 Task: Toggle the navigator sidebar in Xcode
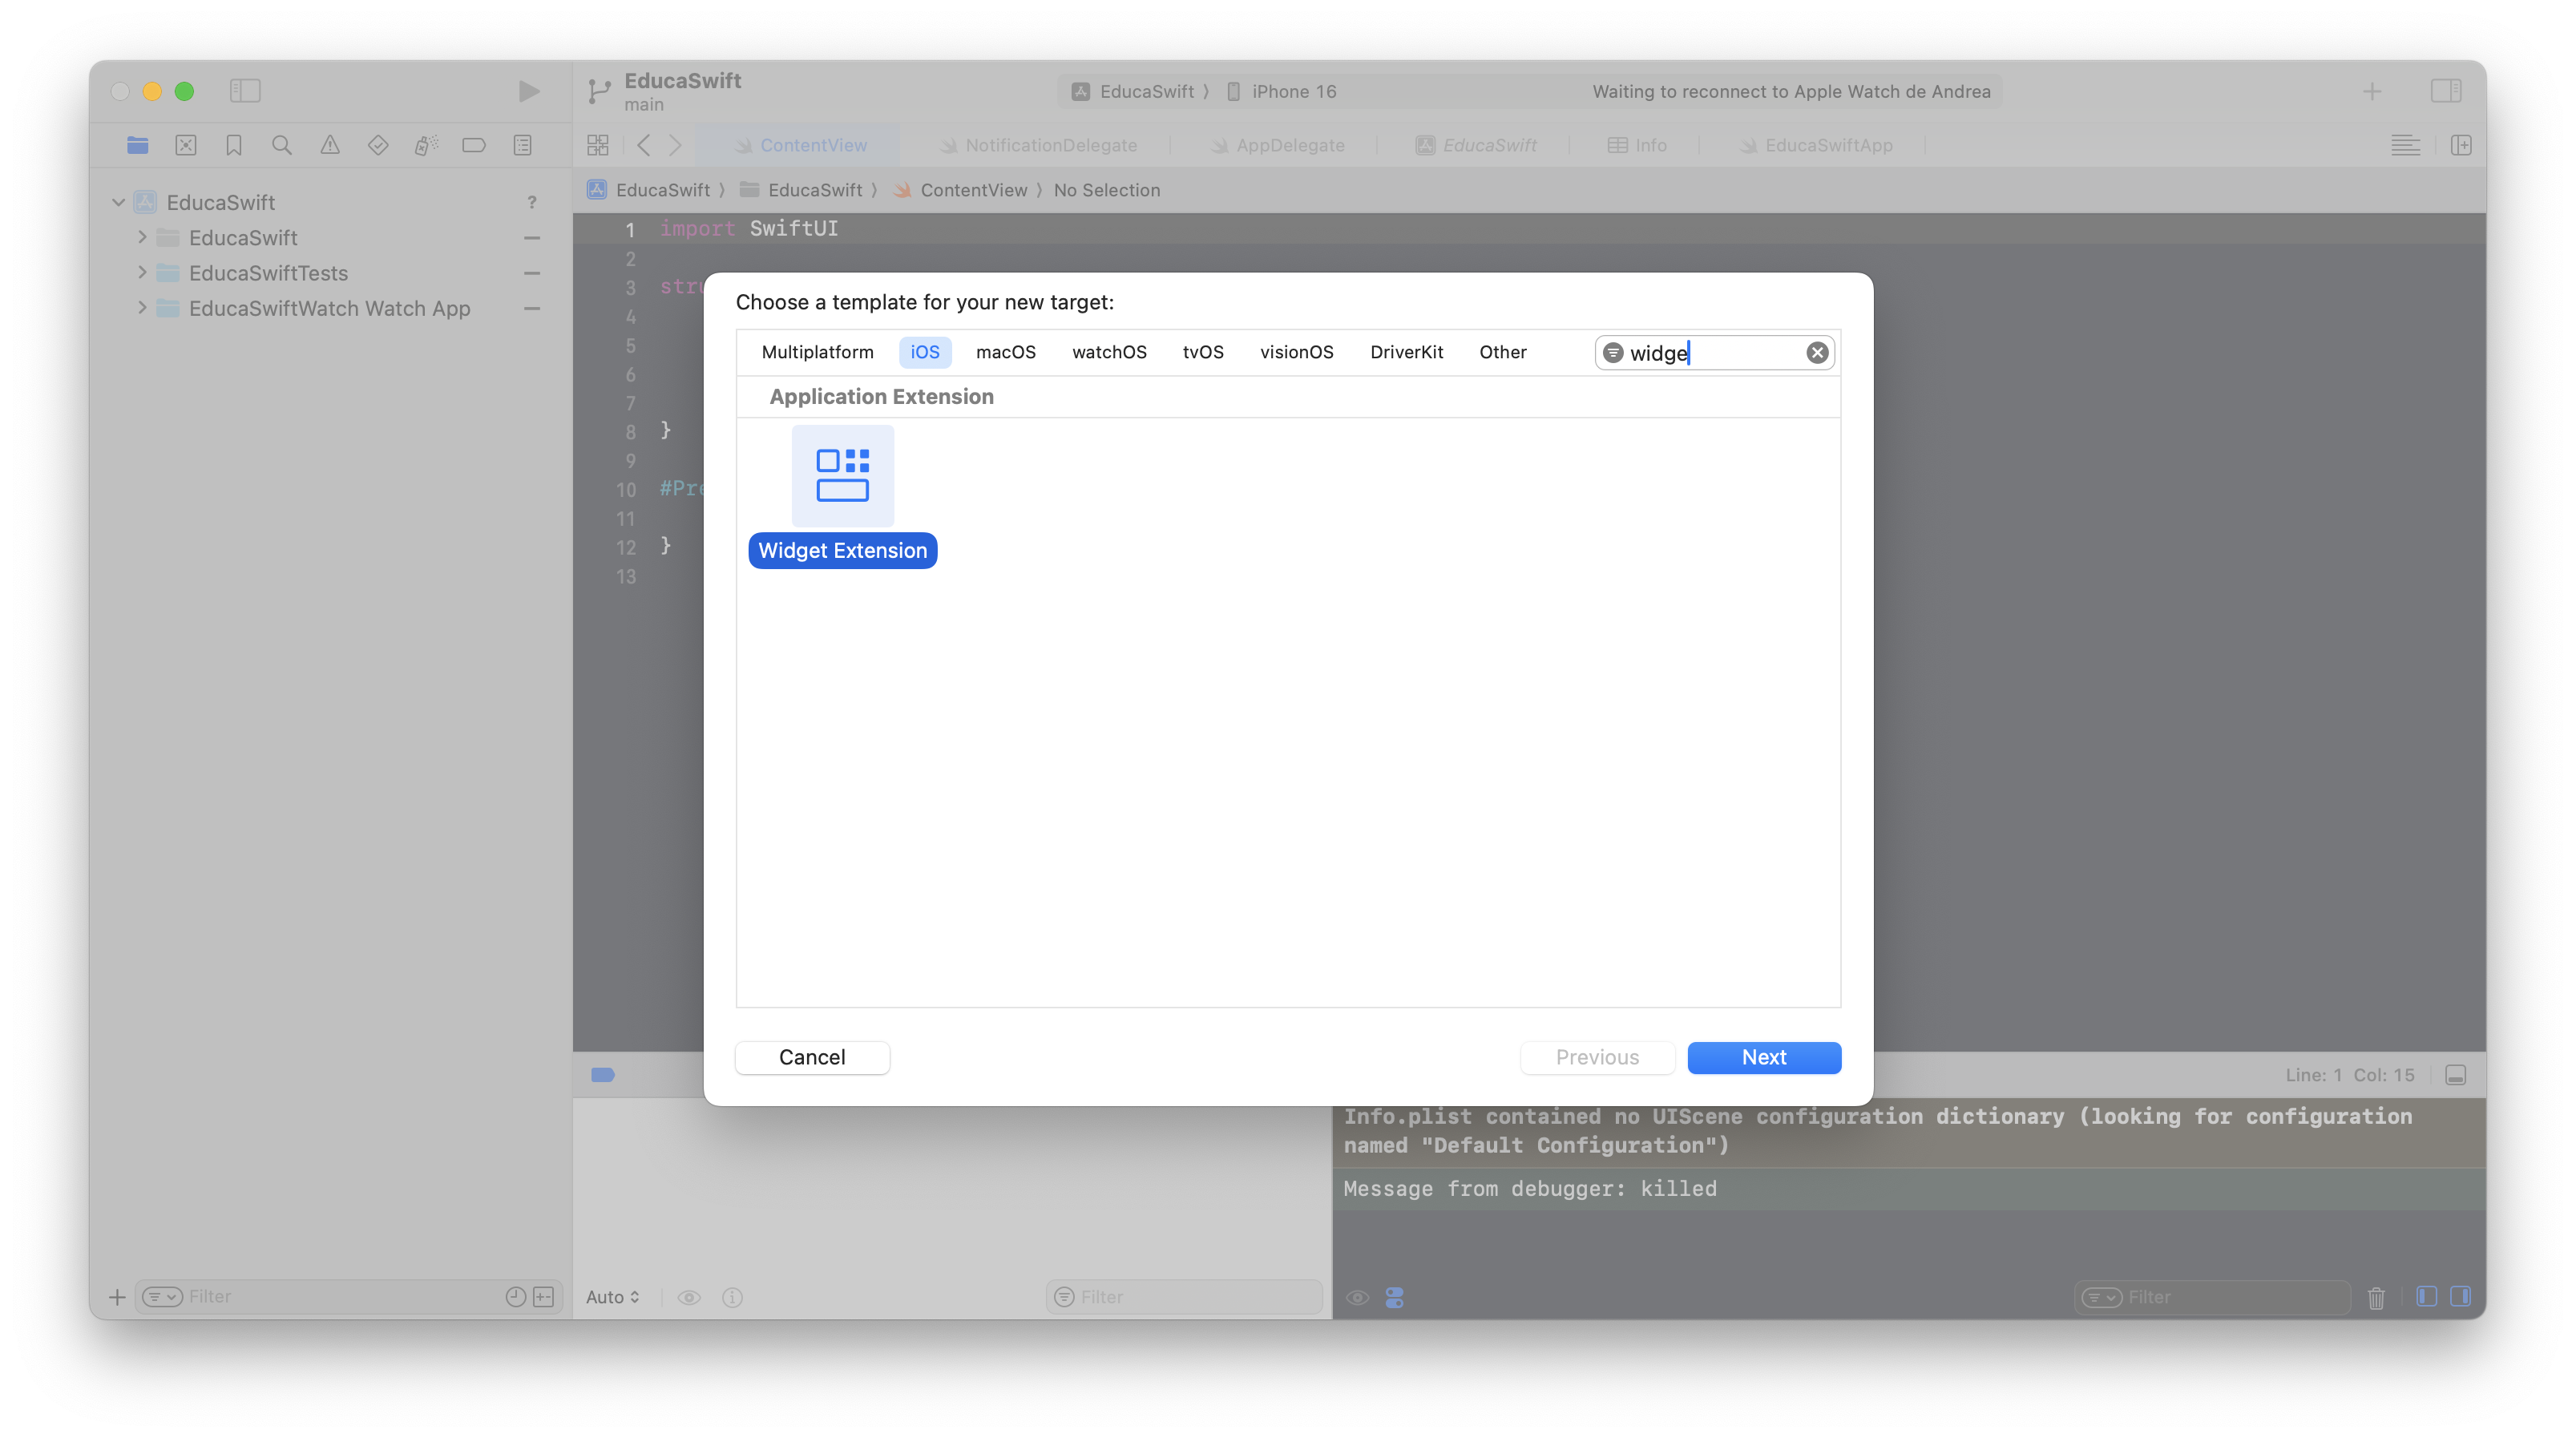click(245, 91)
